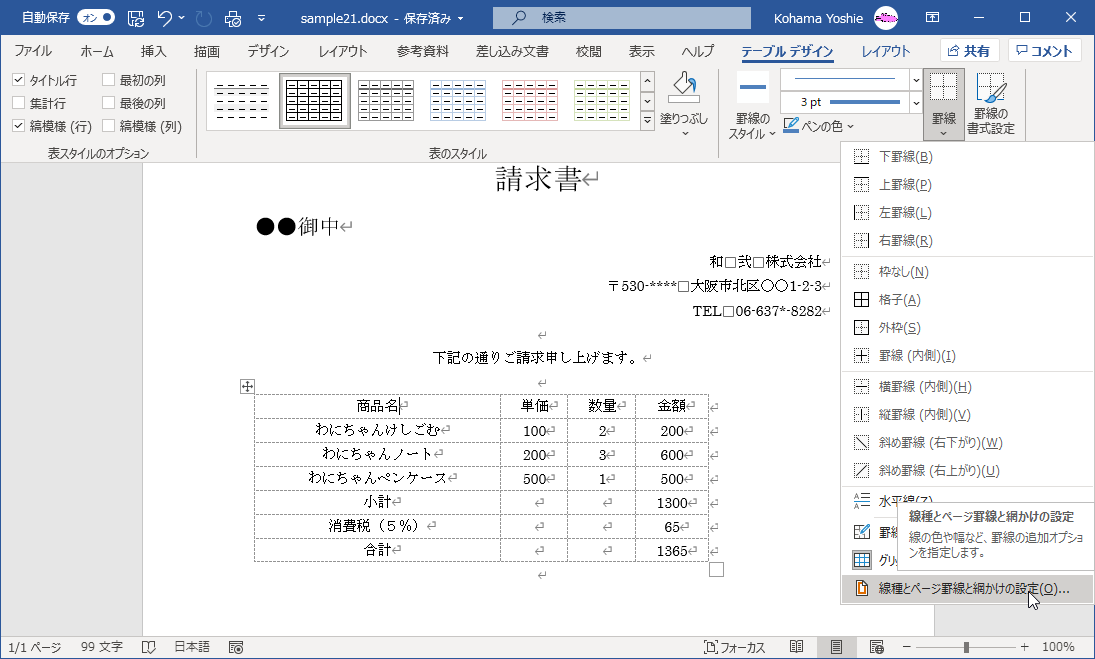Switch to the 差し込み文書 ribbon tab
The height and width of the screenshot is (659, 1095).
click(513, 50)
